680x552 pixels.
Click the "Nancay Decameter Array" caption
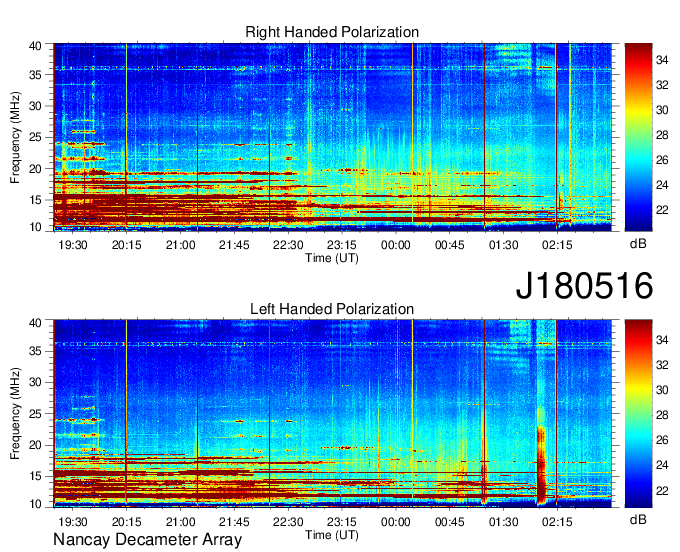coord(147,540)
